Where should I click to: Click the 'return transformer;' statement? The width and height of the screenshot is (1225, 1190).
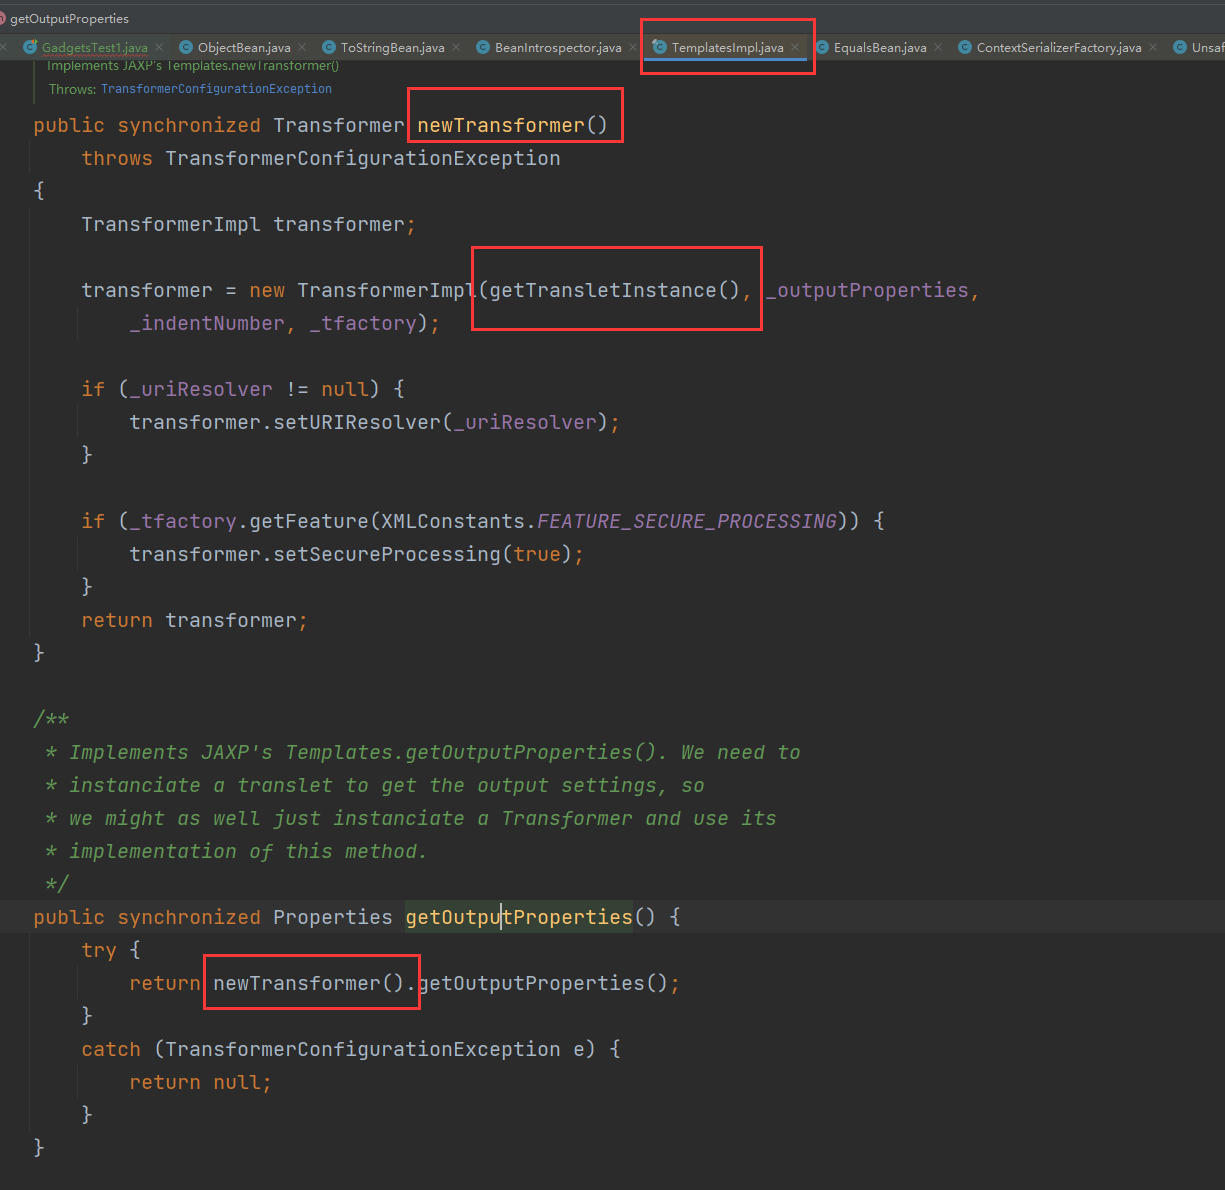195,620
